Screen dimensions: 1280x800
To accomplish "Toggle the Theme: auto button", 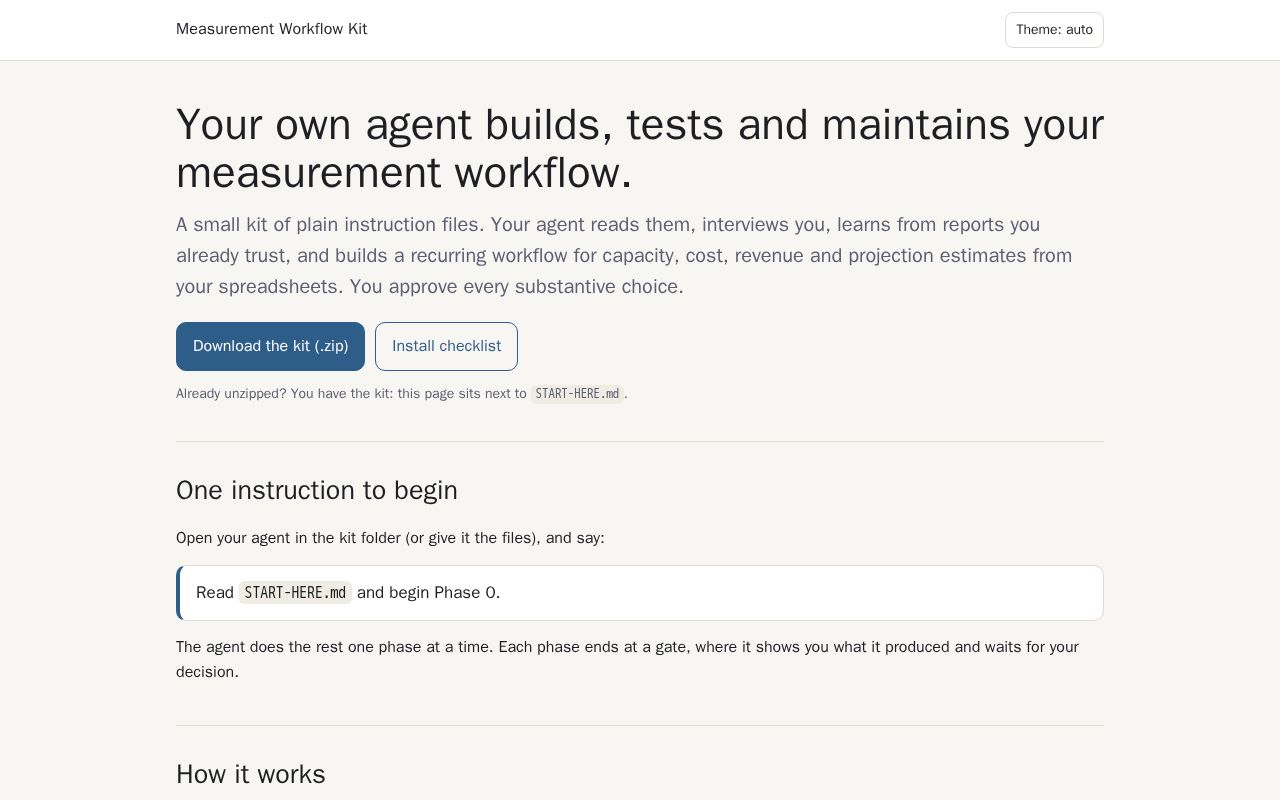I will [1054, 30].
